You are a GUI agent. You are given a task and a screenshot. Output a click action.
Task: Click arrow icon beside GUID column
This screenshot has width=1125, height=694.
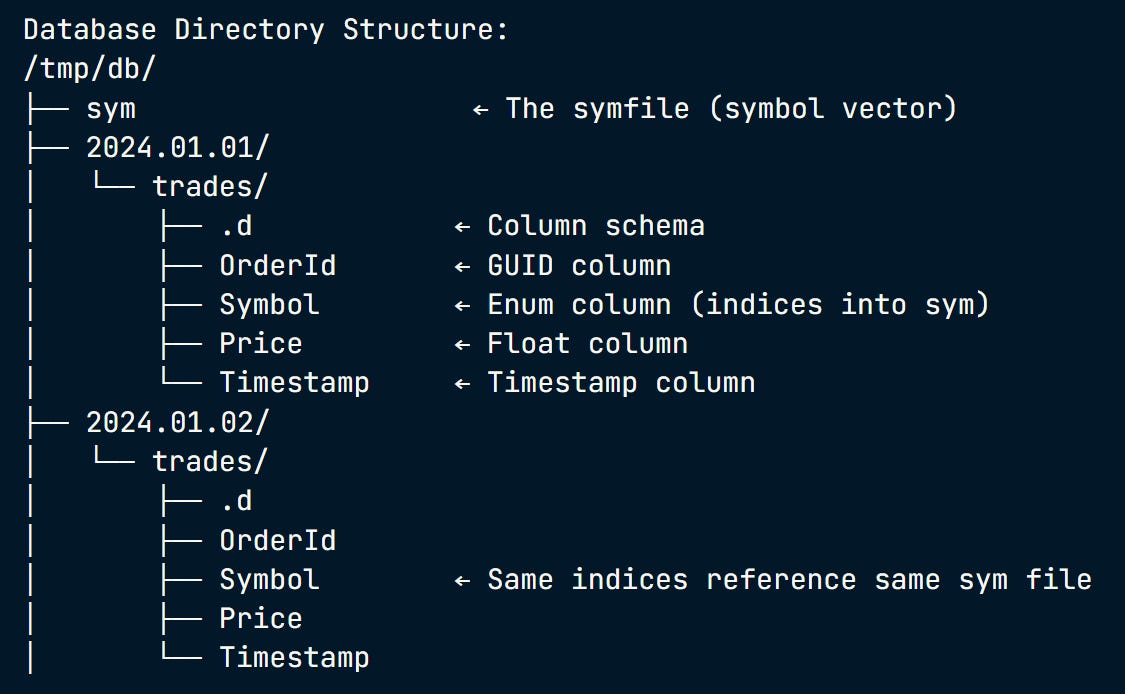click(462, 267)
